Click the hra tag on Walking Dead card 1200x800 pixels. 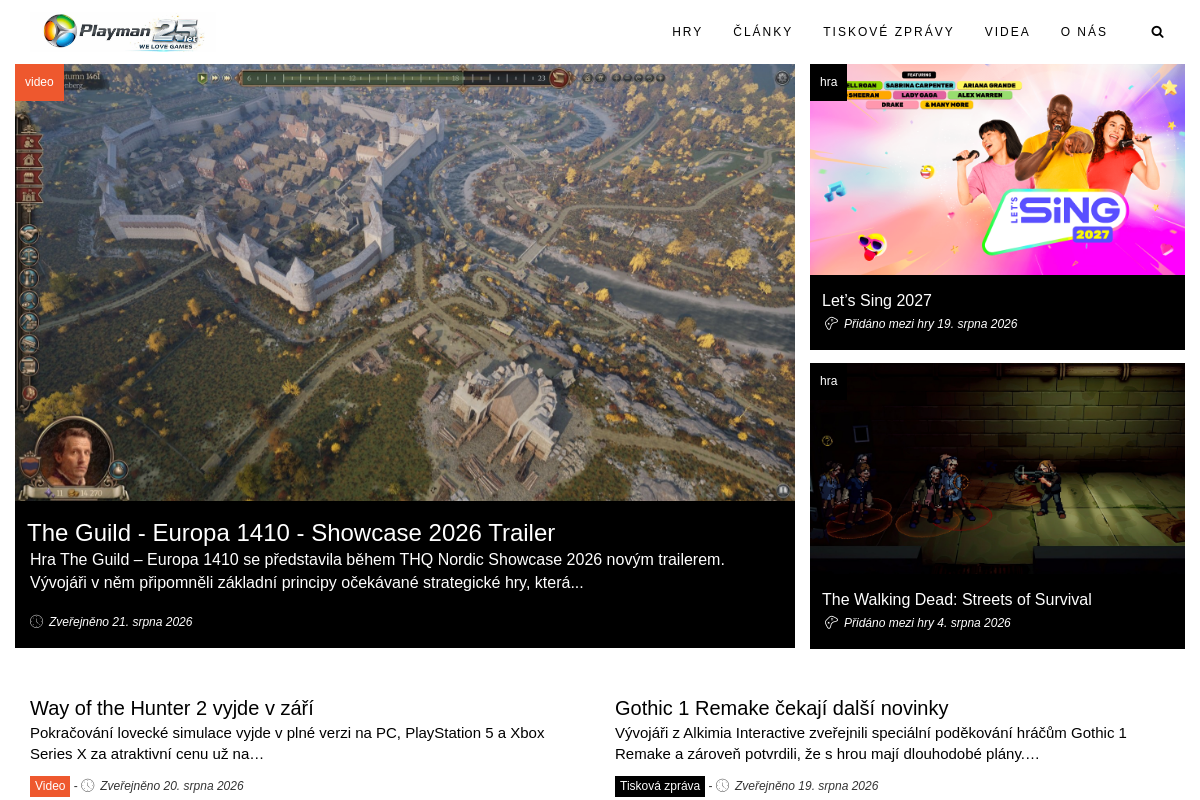click(x=828, y=381)
